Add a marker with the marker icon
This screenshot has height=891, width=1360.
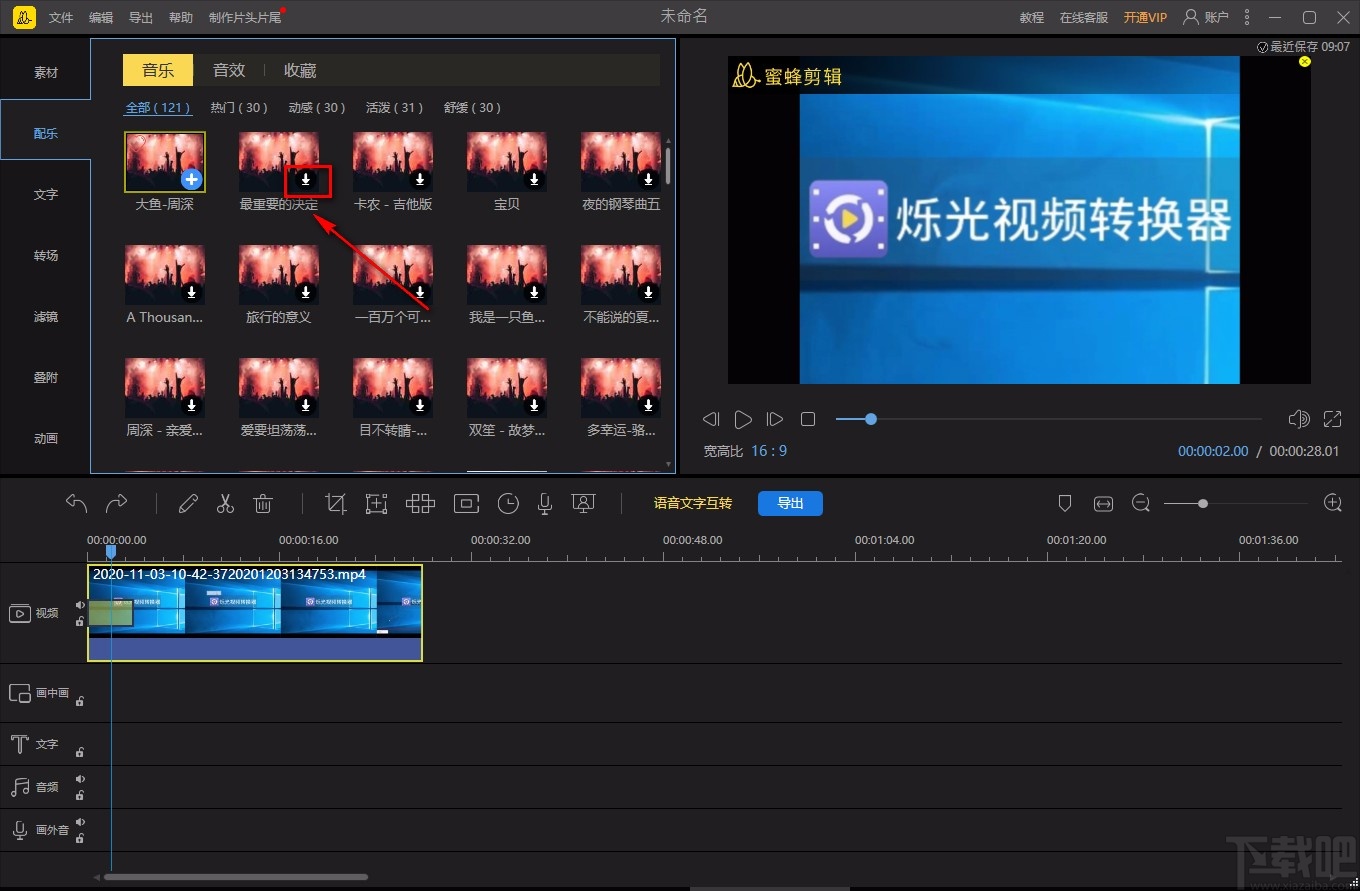coord(1065,504)
